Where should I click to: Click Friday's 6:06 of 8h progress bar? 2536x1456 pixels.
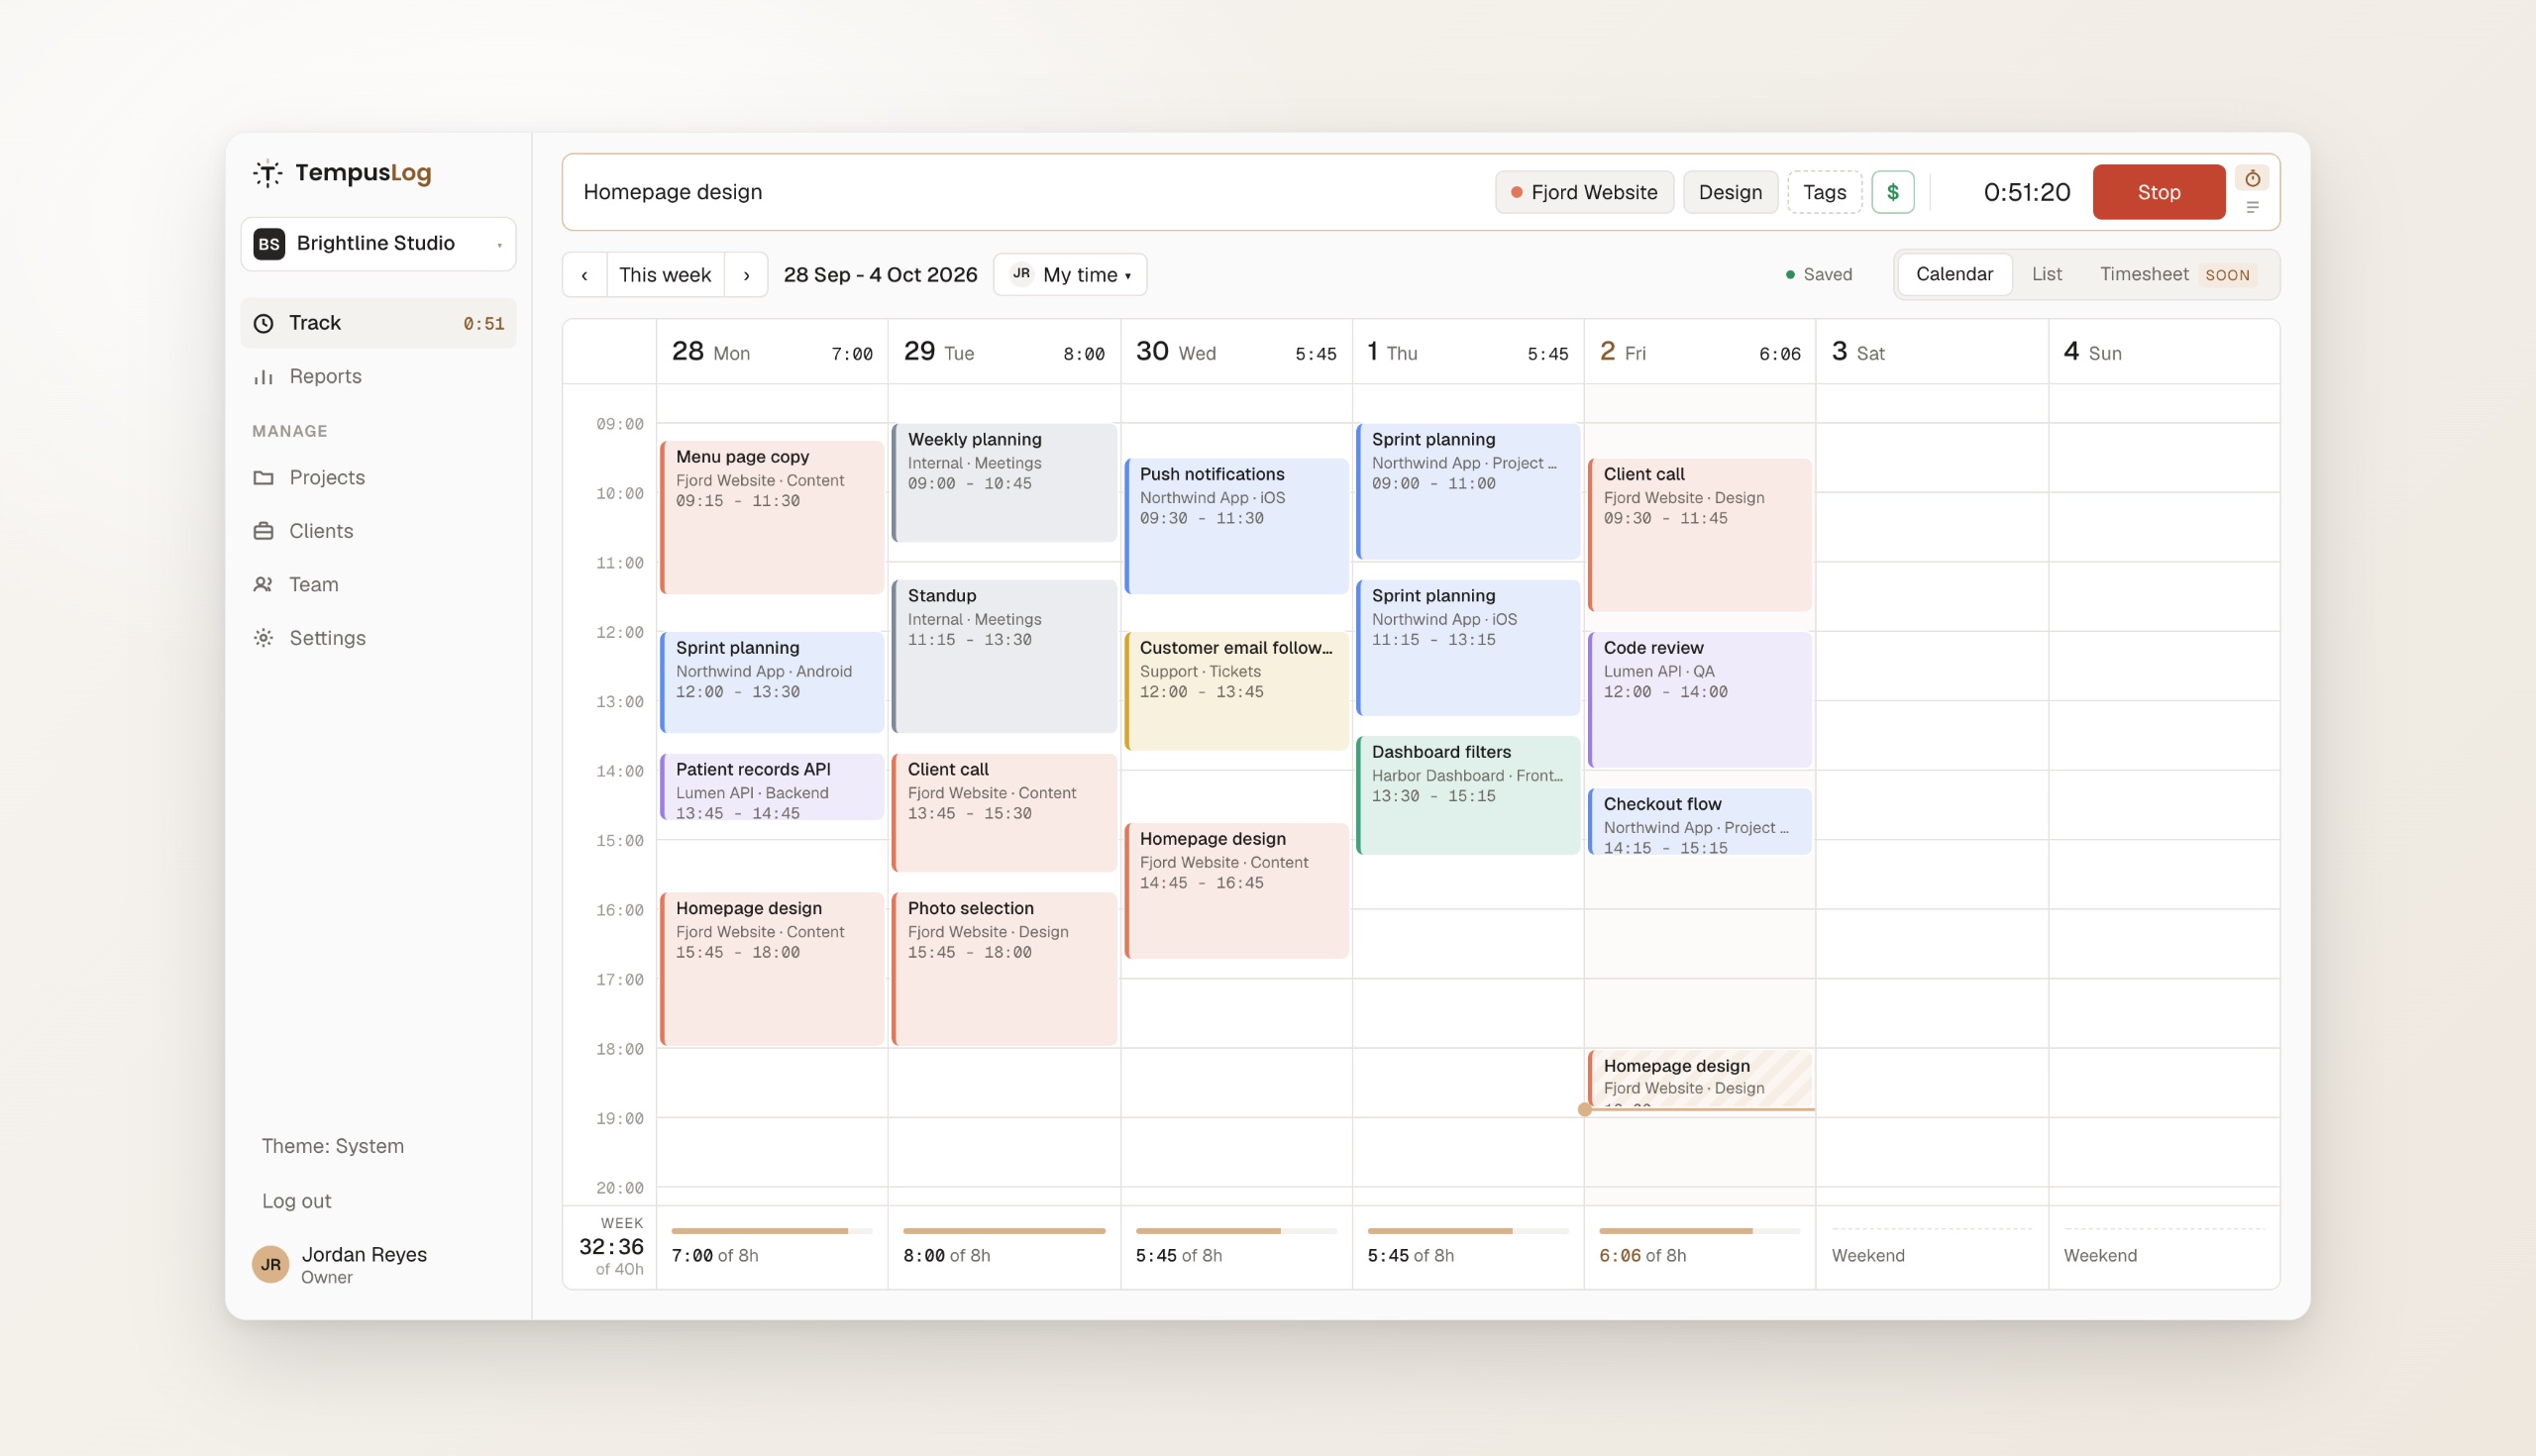click(x=1700, y=1231)
